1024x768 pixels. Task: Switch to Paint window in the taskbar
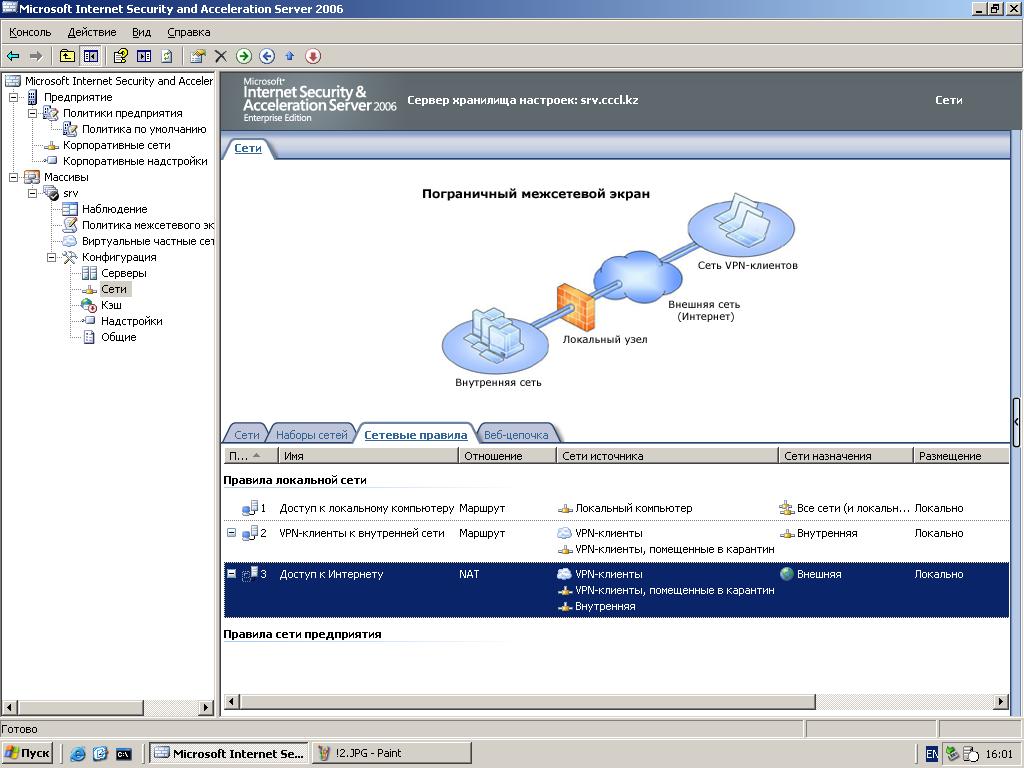390,754
